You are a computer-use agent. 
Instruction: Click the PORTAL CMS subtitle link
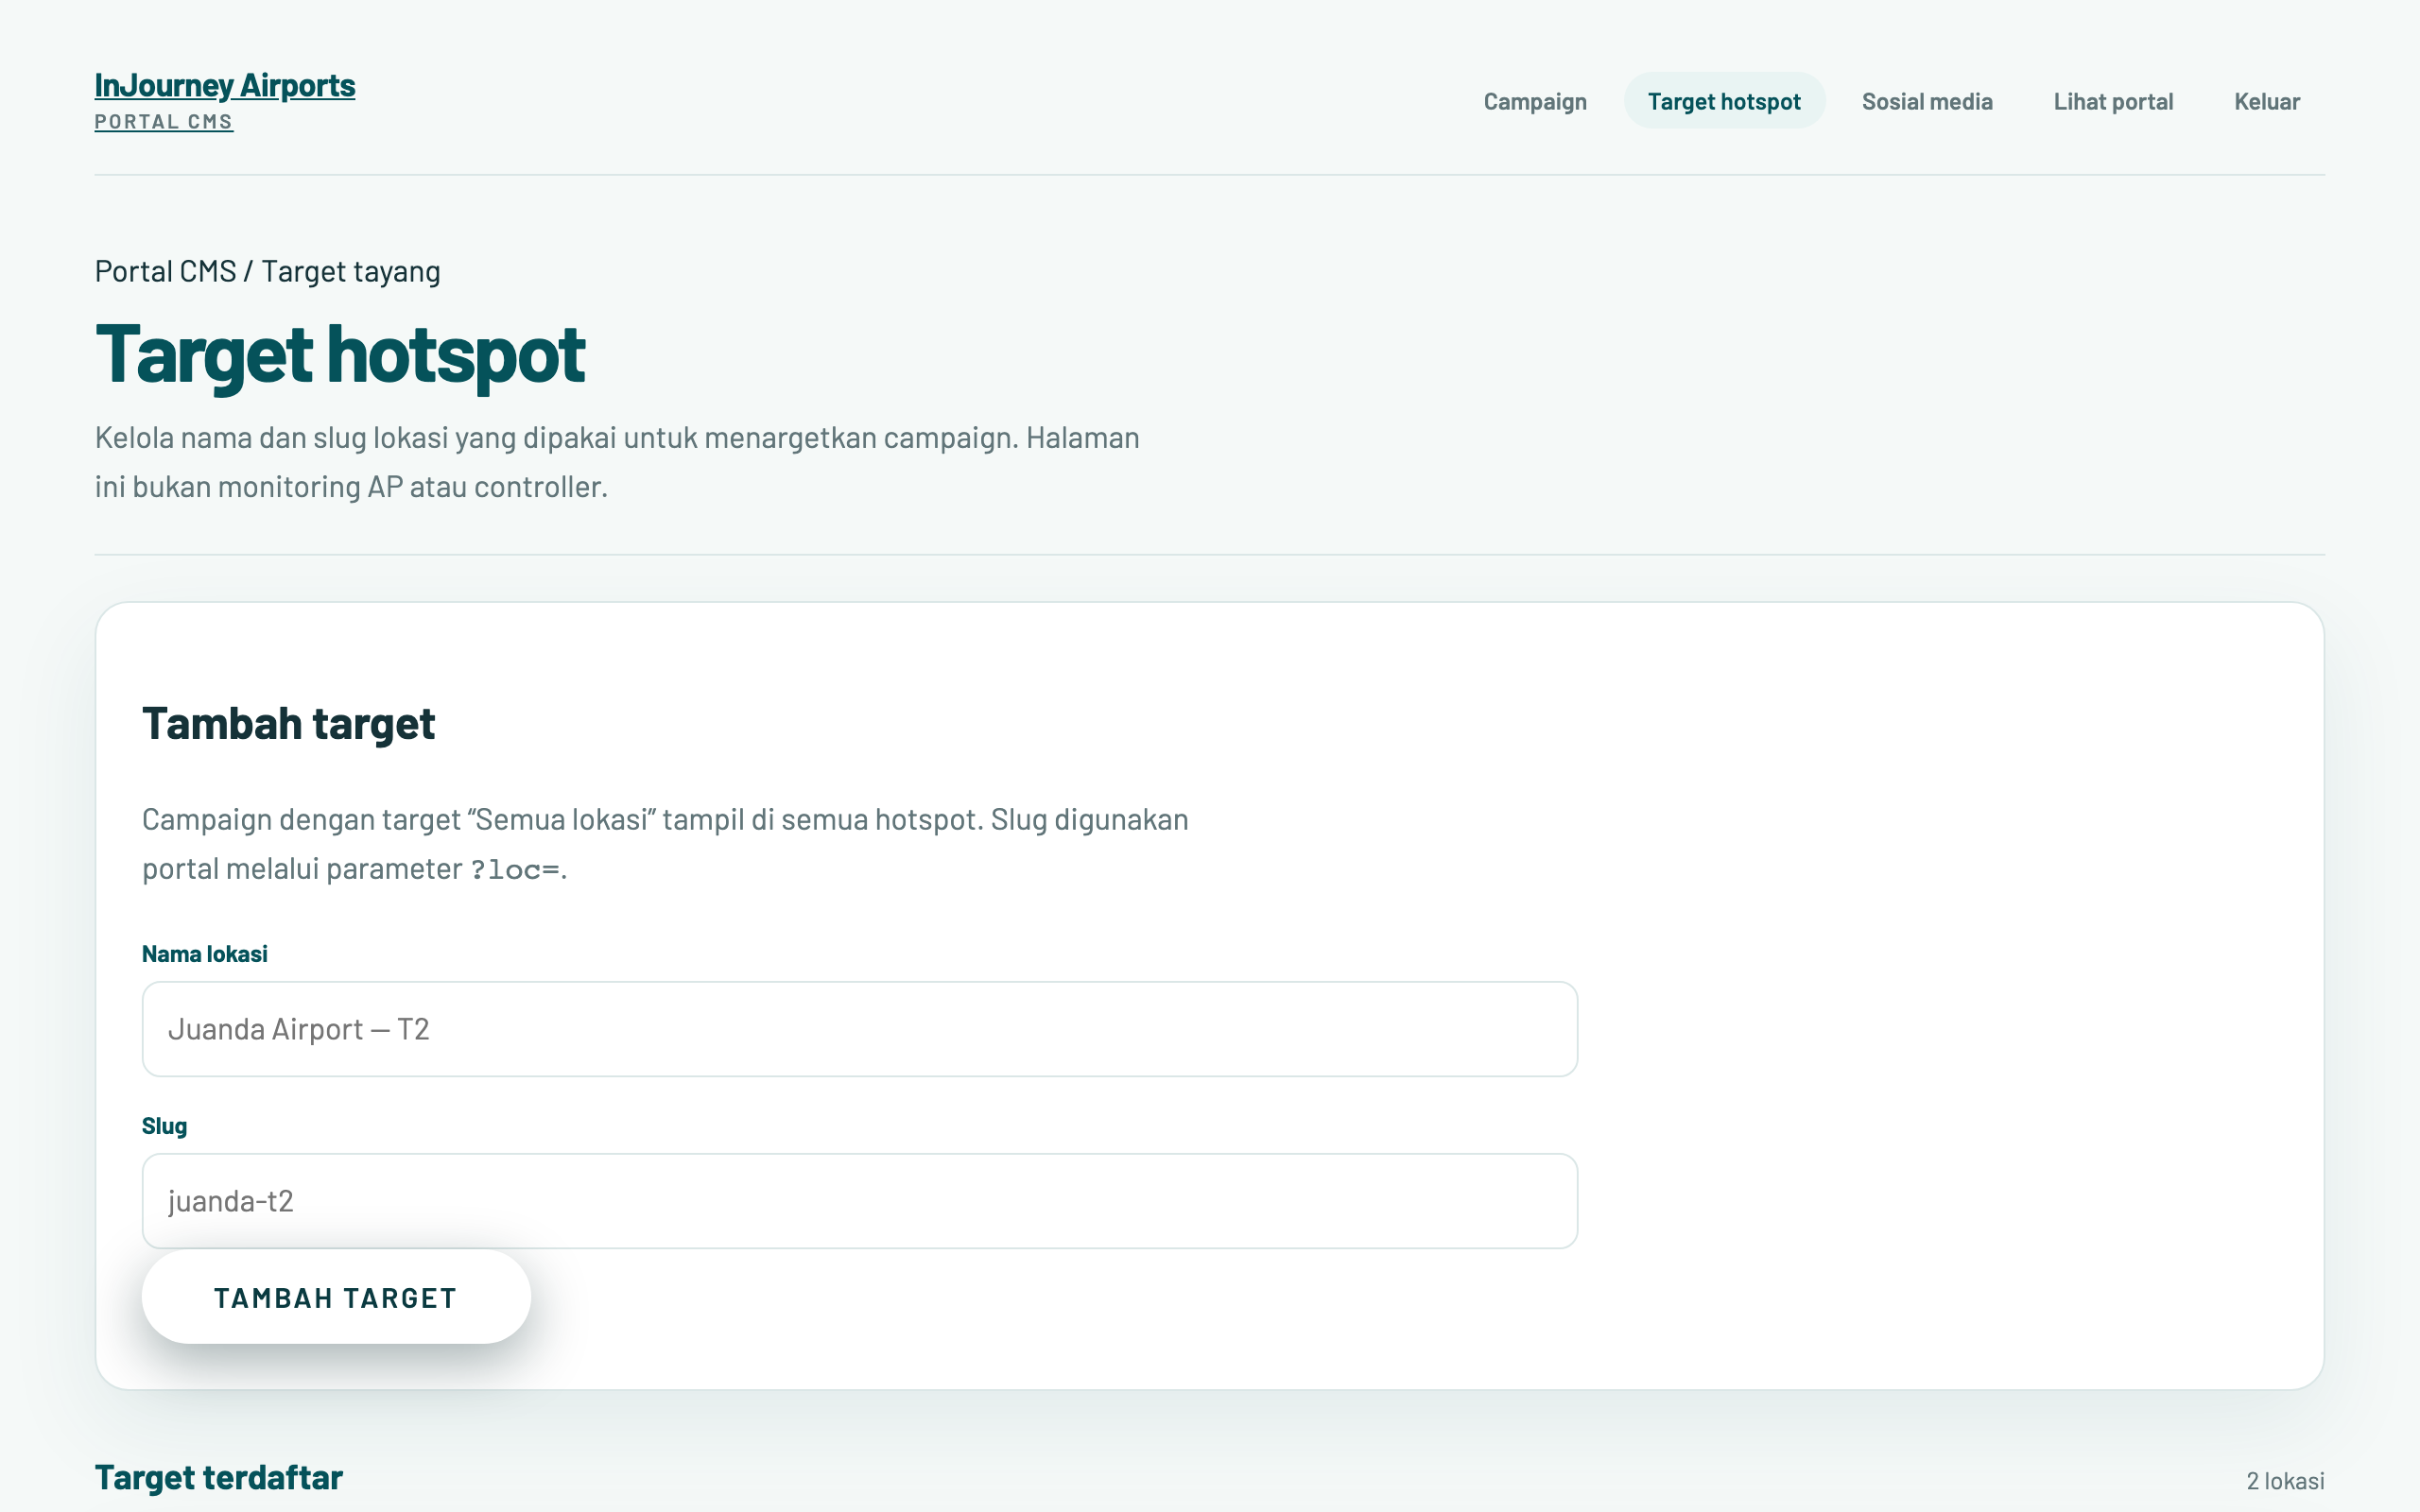tap(164, 122)
